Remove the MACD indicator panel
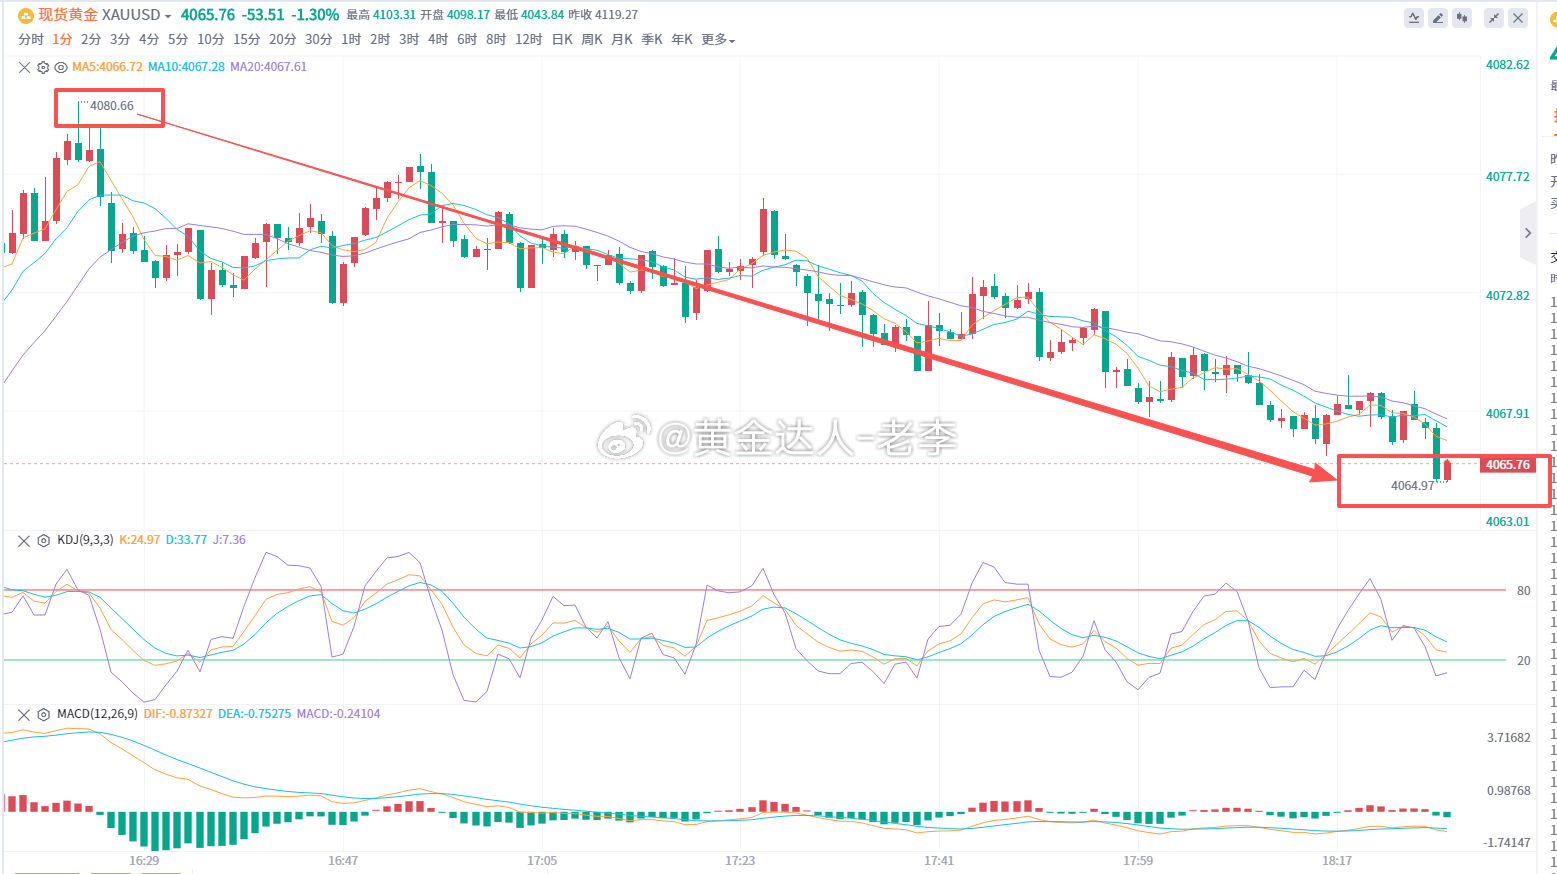Image resolution: width=1557 pixels, height=874 pixels. pos(24,714)
